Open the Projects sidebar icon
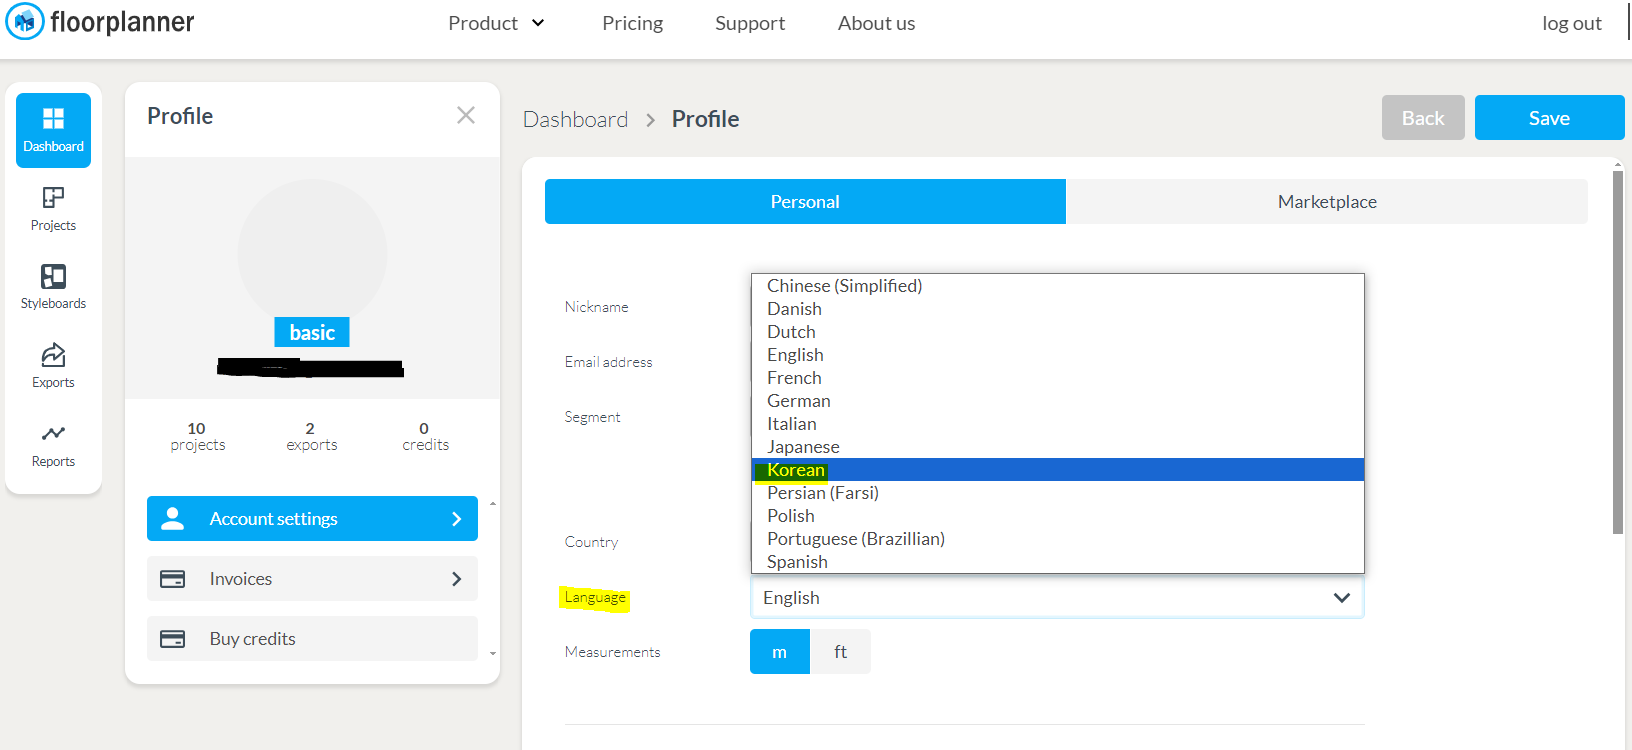Viewport: 1632px width, 750px height. (53, 209)
